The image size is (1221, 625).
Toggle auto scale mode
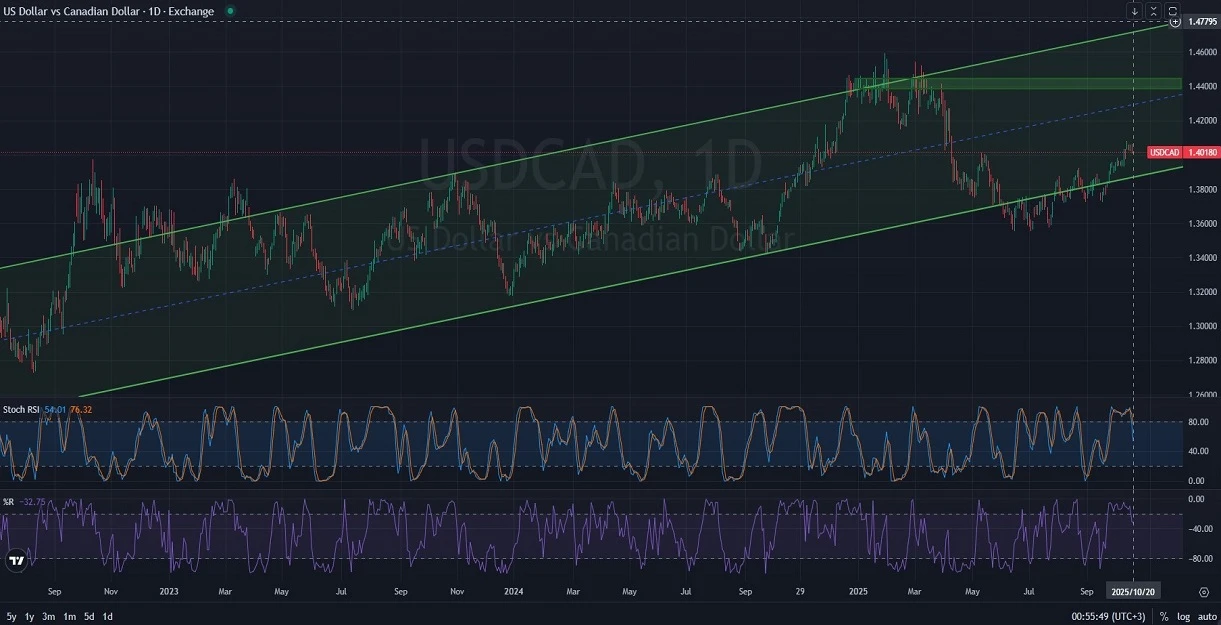[1206, 617]
